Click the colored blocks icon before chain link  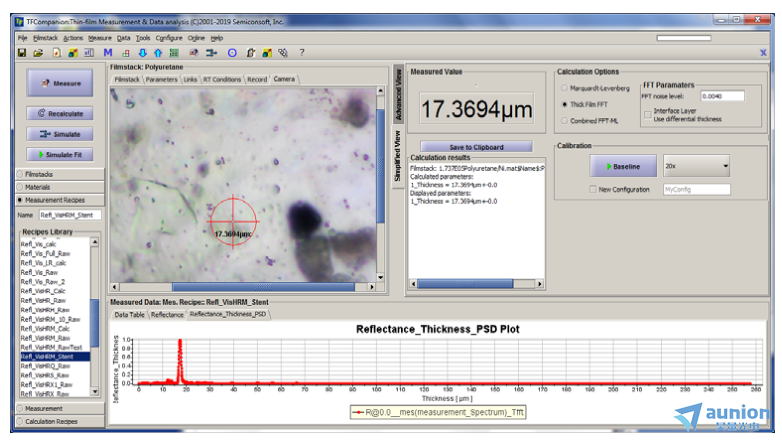[267, 52]
